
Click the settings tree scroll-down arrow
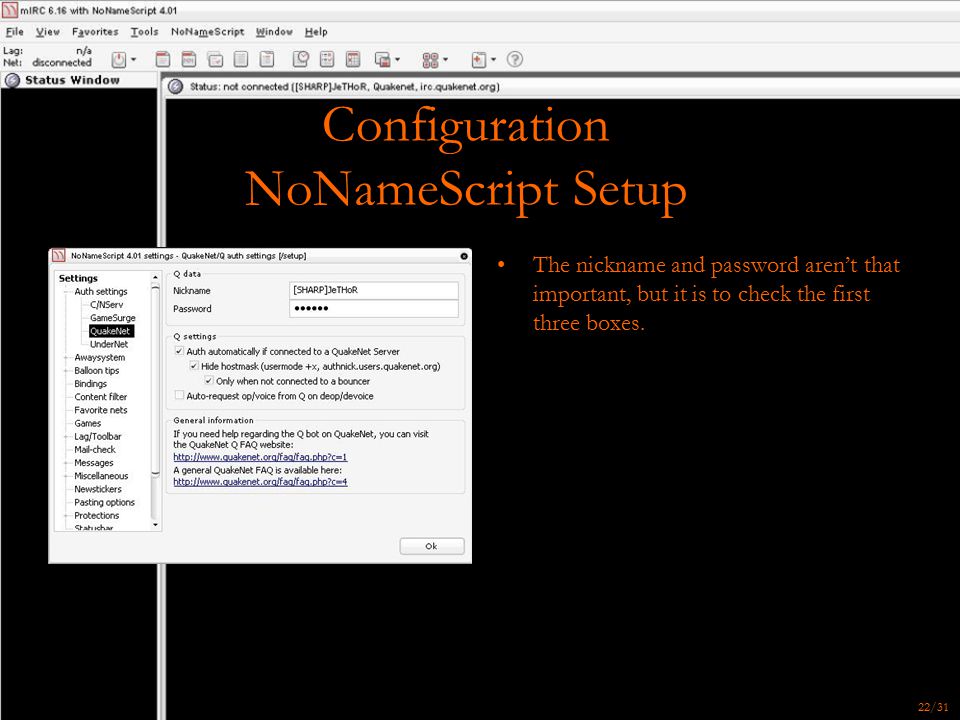tap(156, 525)
